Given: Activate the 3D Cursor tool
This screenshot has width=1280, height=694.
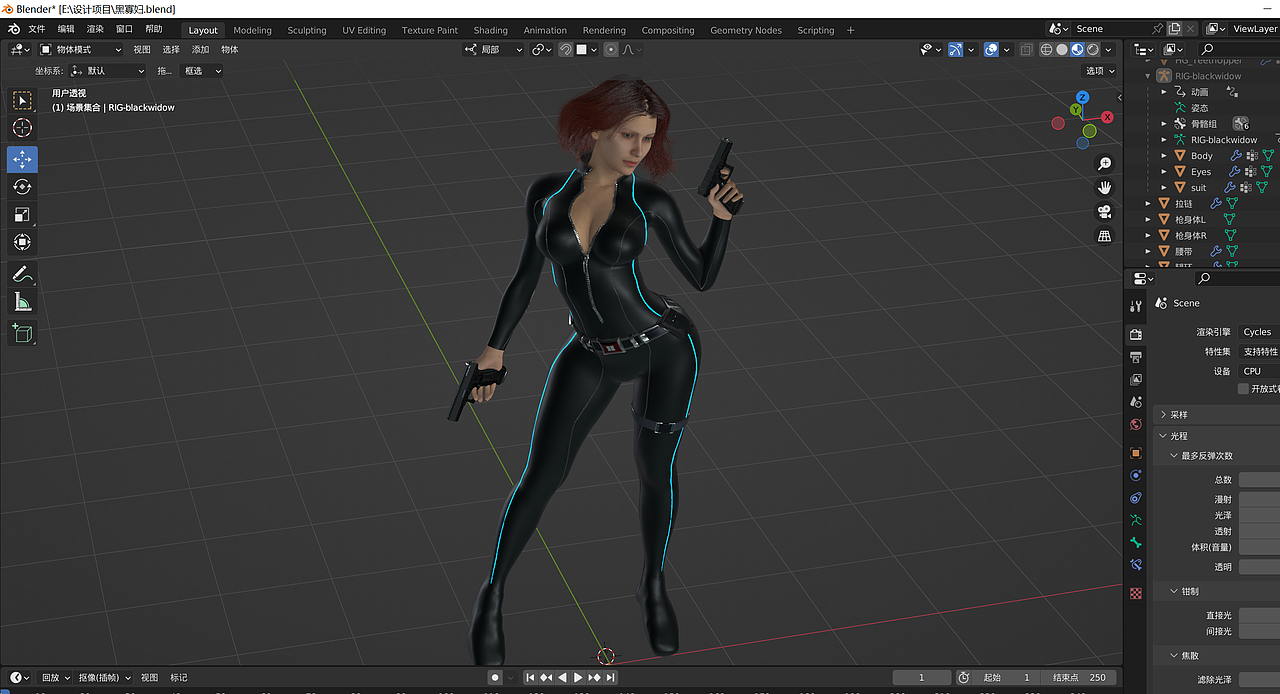Looking at the screenshot, I should click(22, 128).
